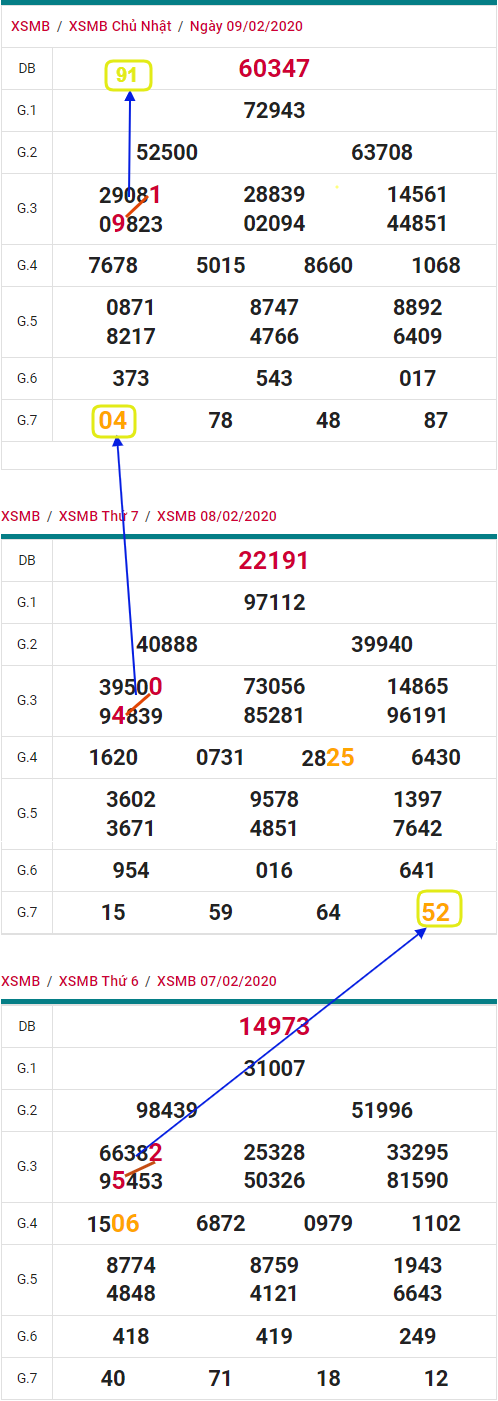Viewport: 498px width, 1401px height.
Task: Click the XSMB 07/02/2020 date link
Action: coord(217,981)
